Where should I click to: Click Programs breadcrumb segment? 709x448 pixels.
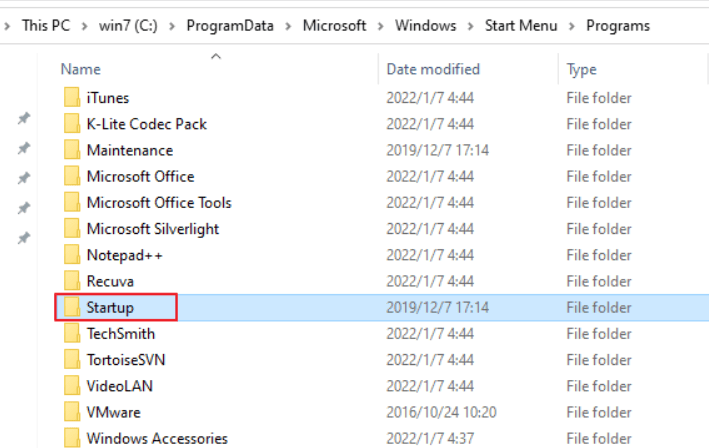(x=618, y=26)
